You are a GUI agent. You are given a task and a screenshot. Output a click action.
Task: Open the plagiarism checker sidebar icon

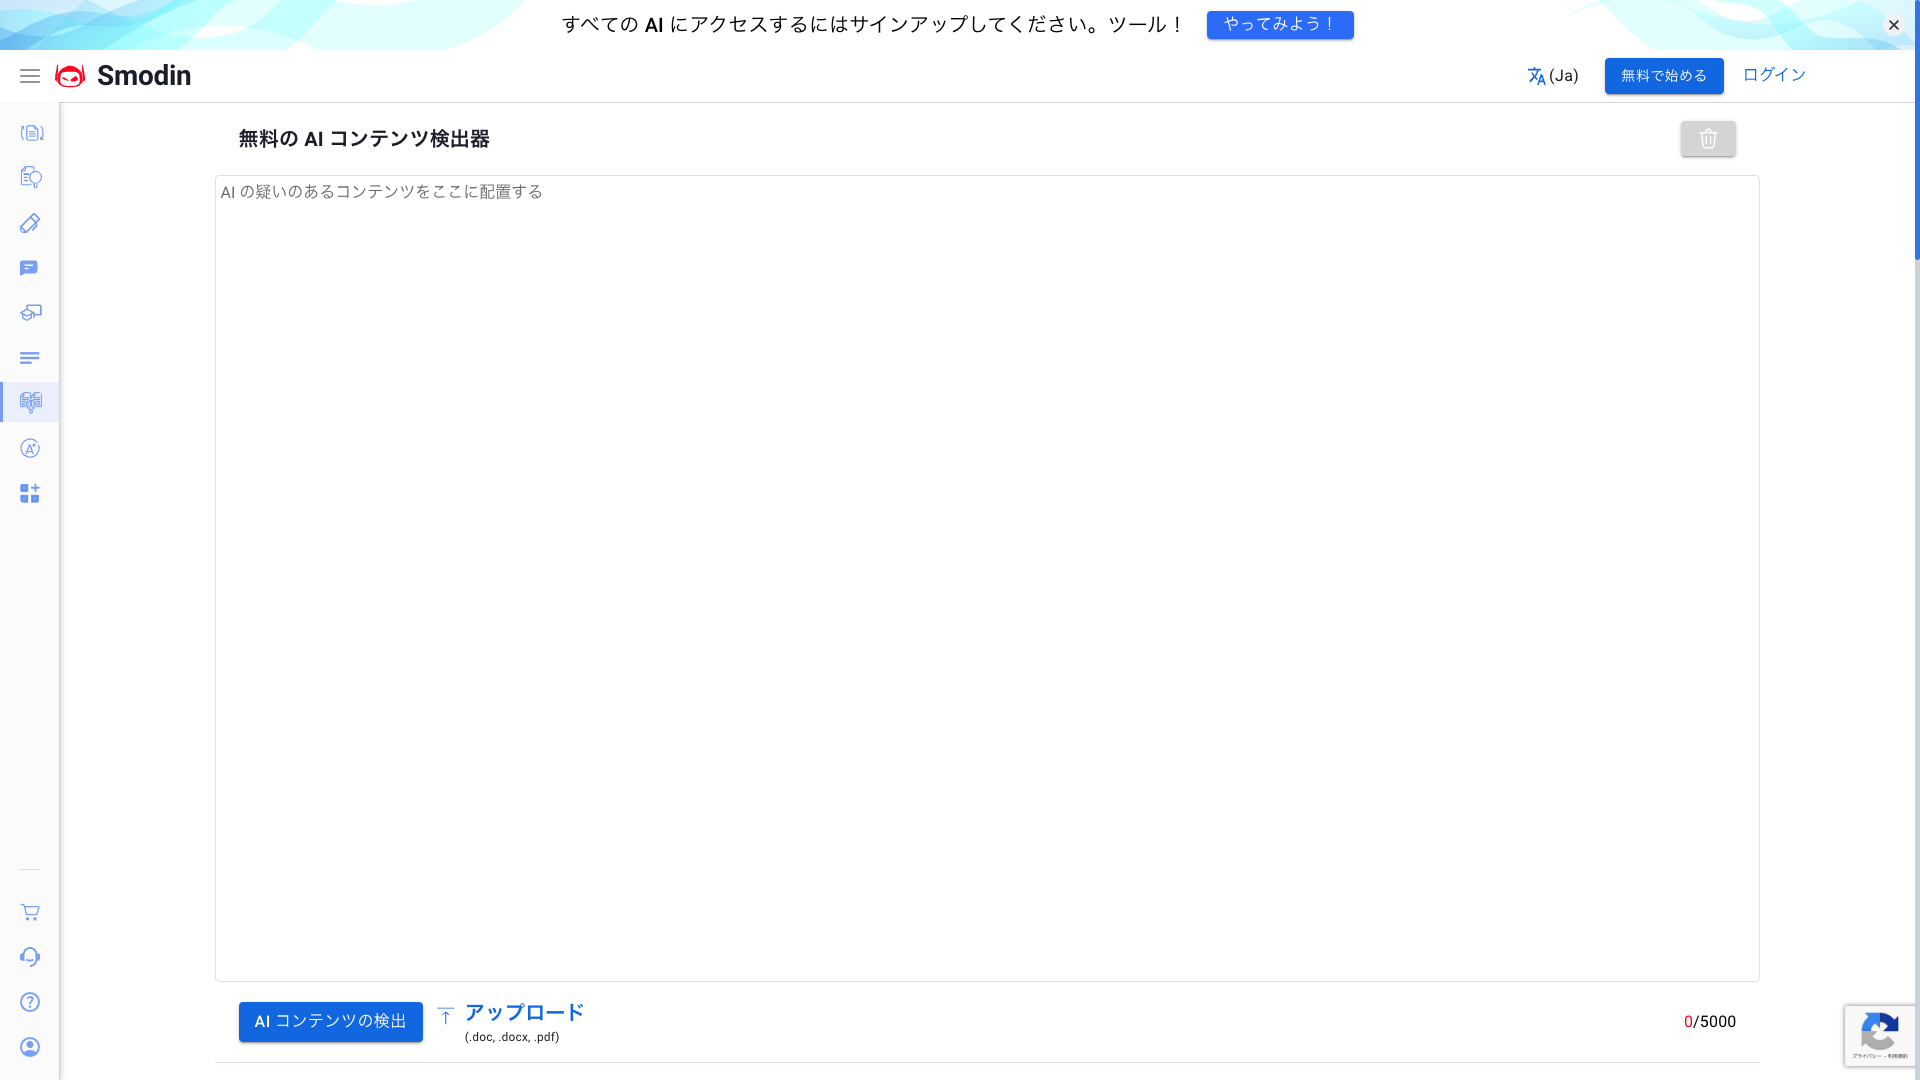pyautogui.click(x=31, y=178)
